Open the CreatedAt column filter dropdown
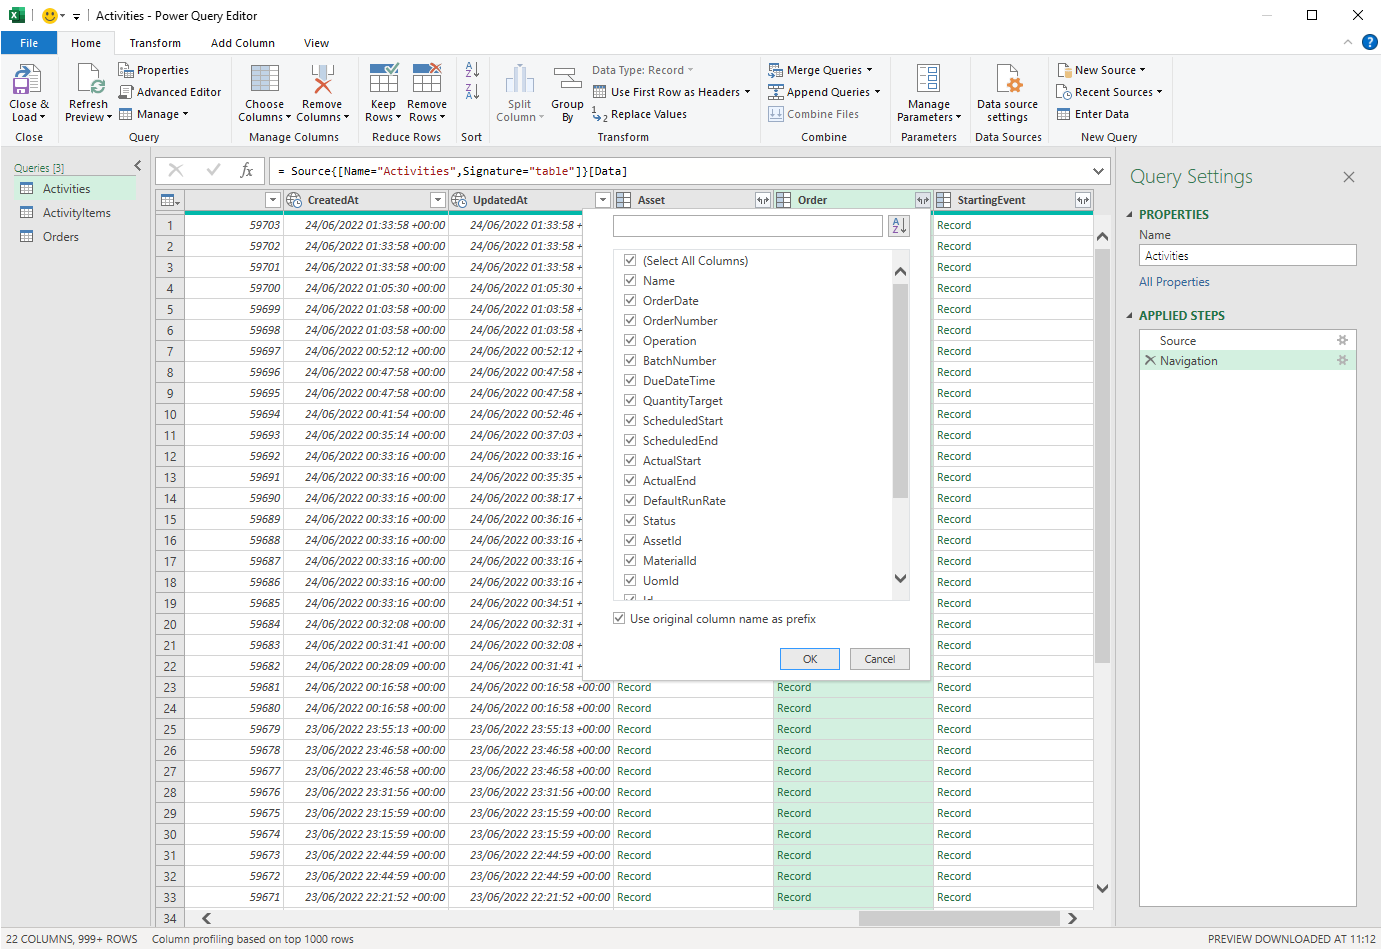 [x=437, y=200]
